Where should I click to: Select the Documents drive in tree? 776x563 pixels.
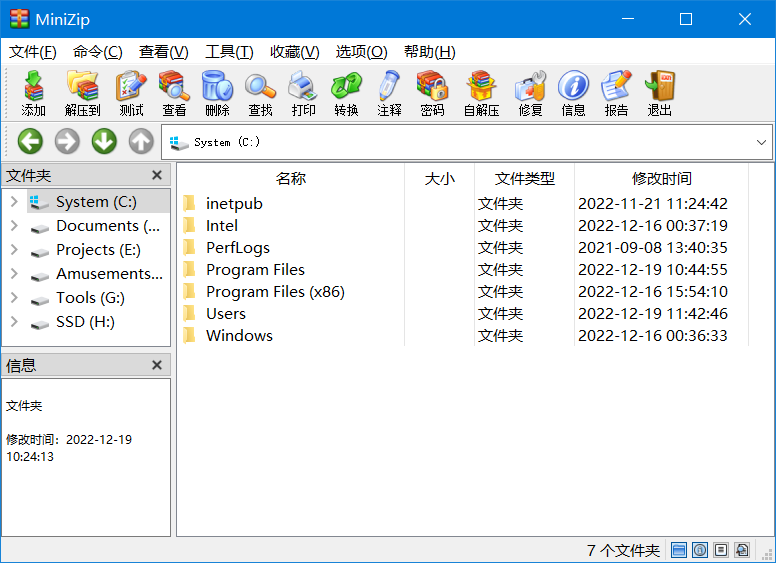click(x=95, y=226)
